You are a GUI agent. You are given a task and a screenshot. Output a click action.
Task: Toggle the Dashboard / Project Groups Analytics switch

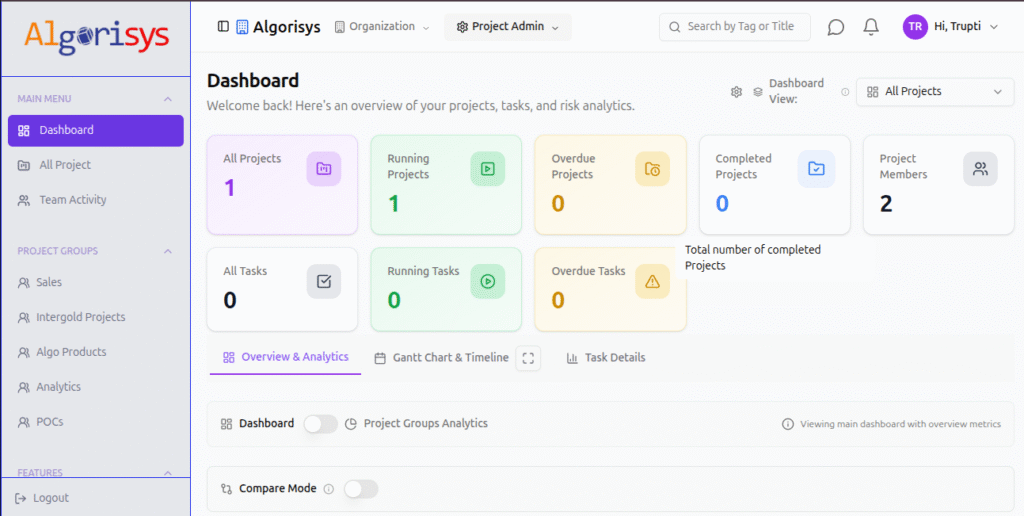point(321,424)
